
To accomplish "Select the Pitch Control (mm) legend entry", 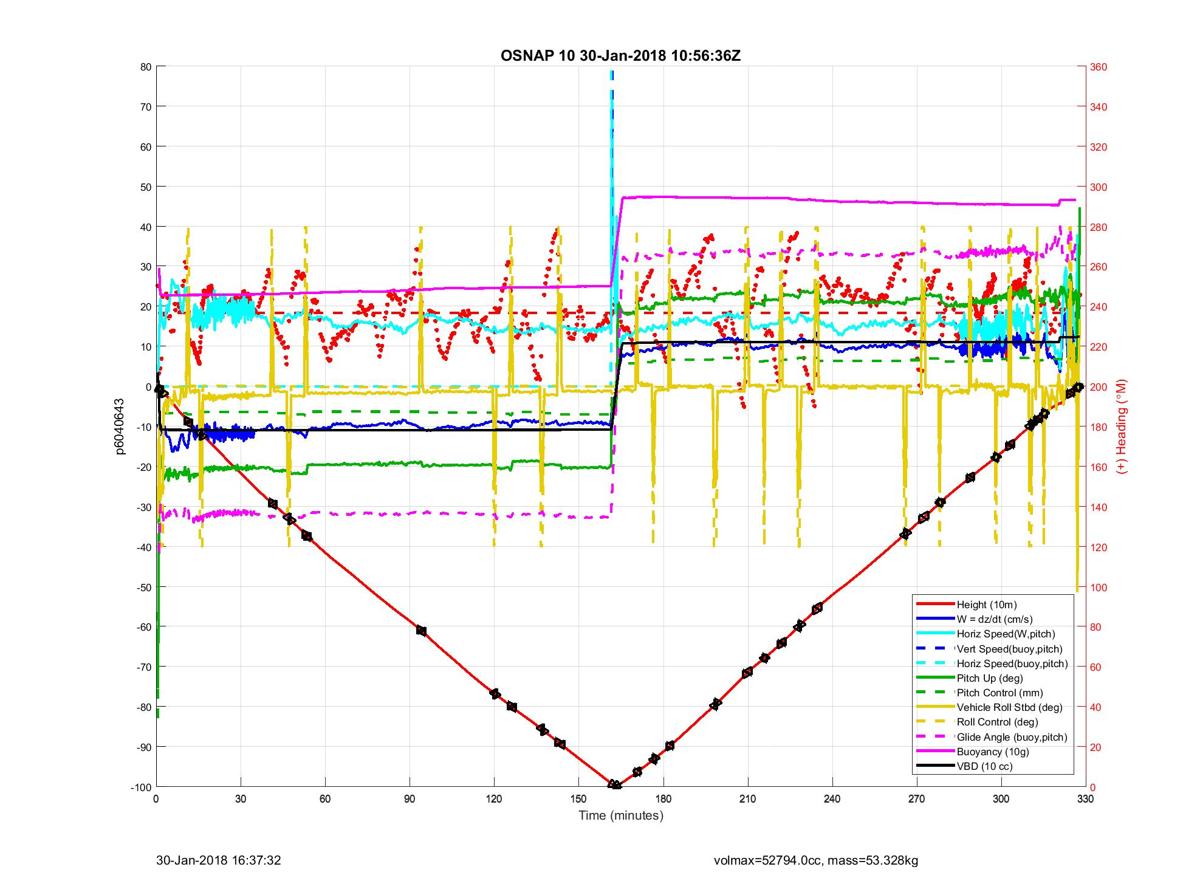I will [998, 693].
